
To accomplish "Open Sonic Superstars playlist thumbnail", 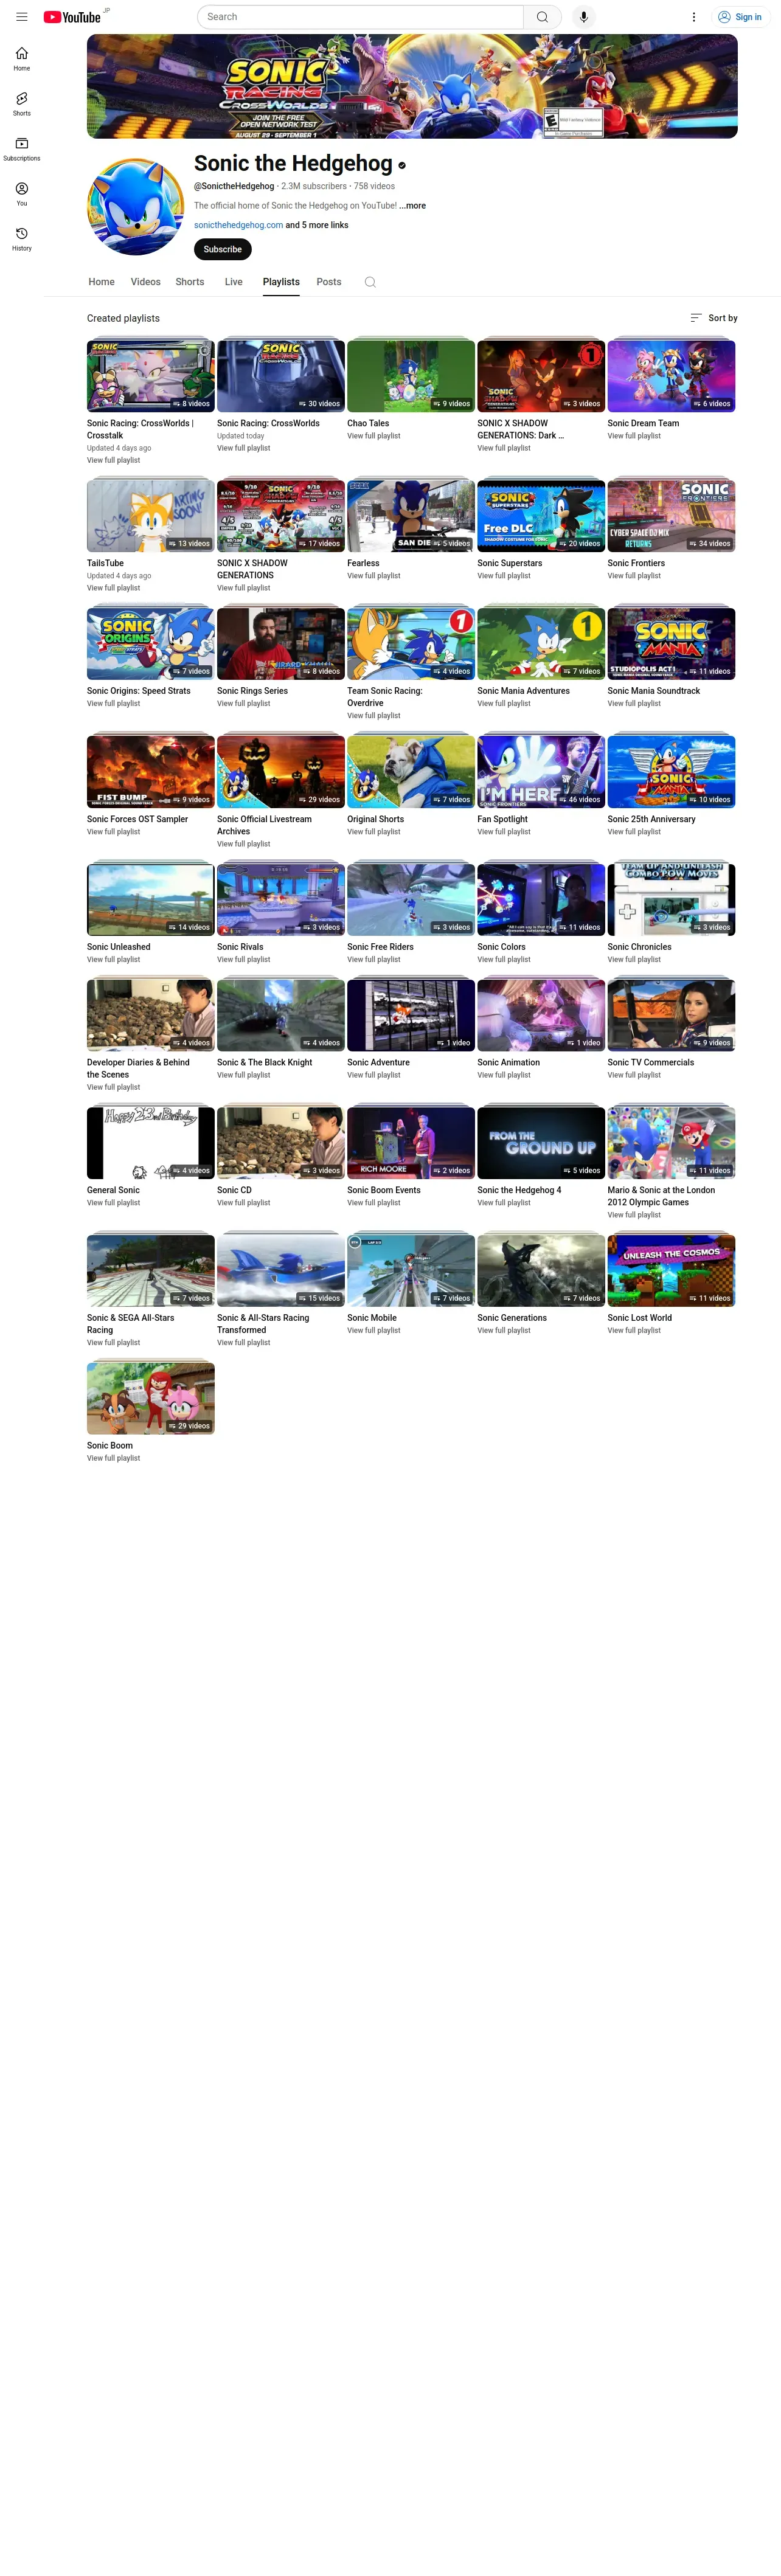I will [541, 516].
